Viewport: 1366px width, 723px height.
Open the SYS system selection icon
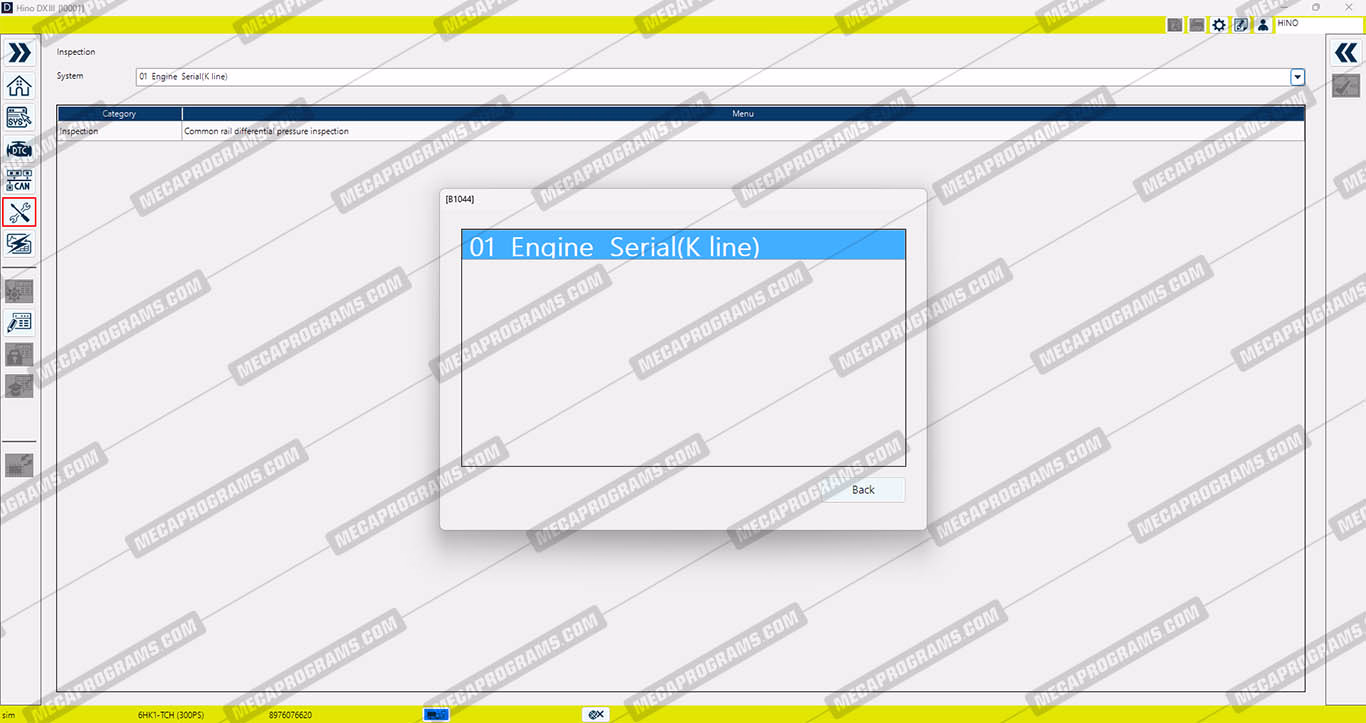click(x=19, y=117)
